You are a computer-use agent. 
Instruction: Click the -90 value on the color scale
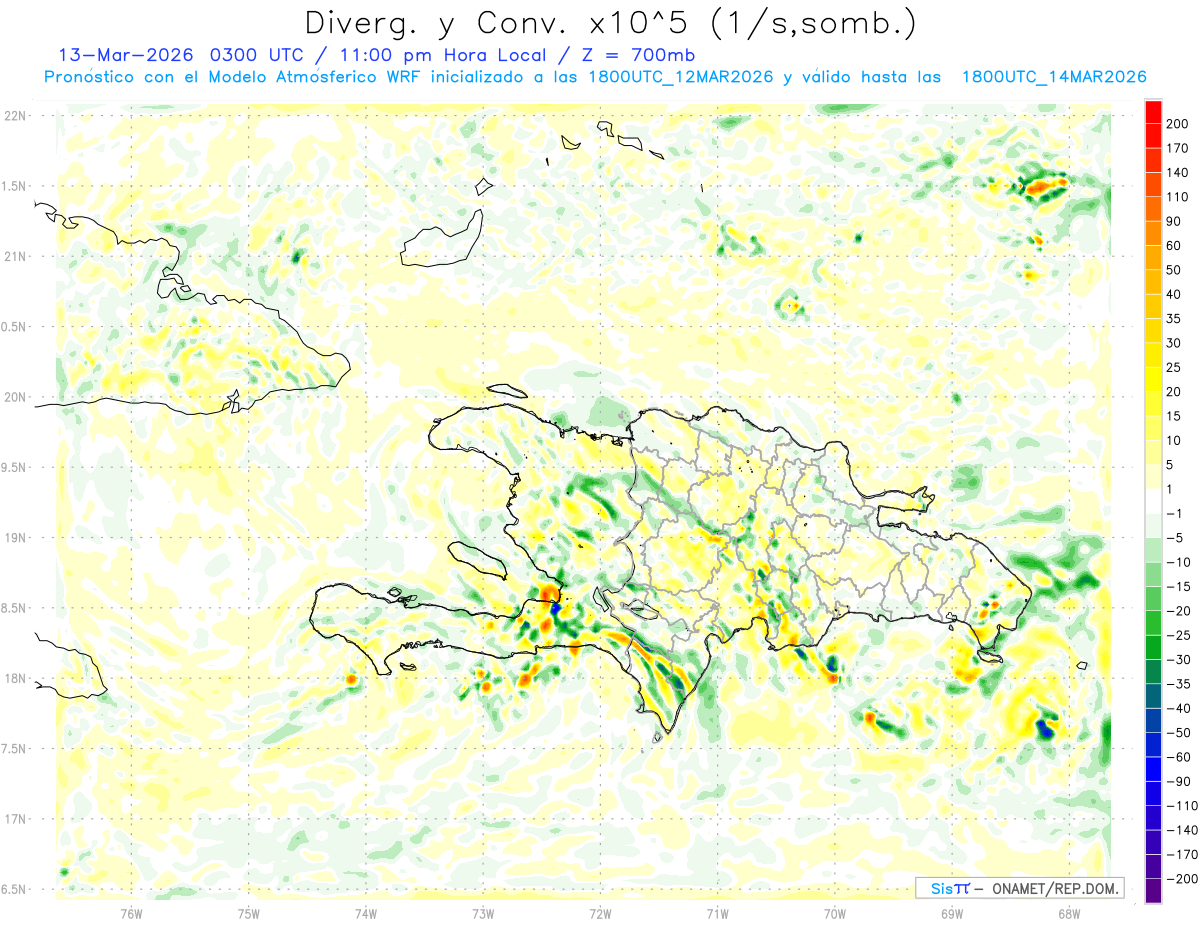pos(1177,781)
